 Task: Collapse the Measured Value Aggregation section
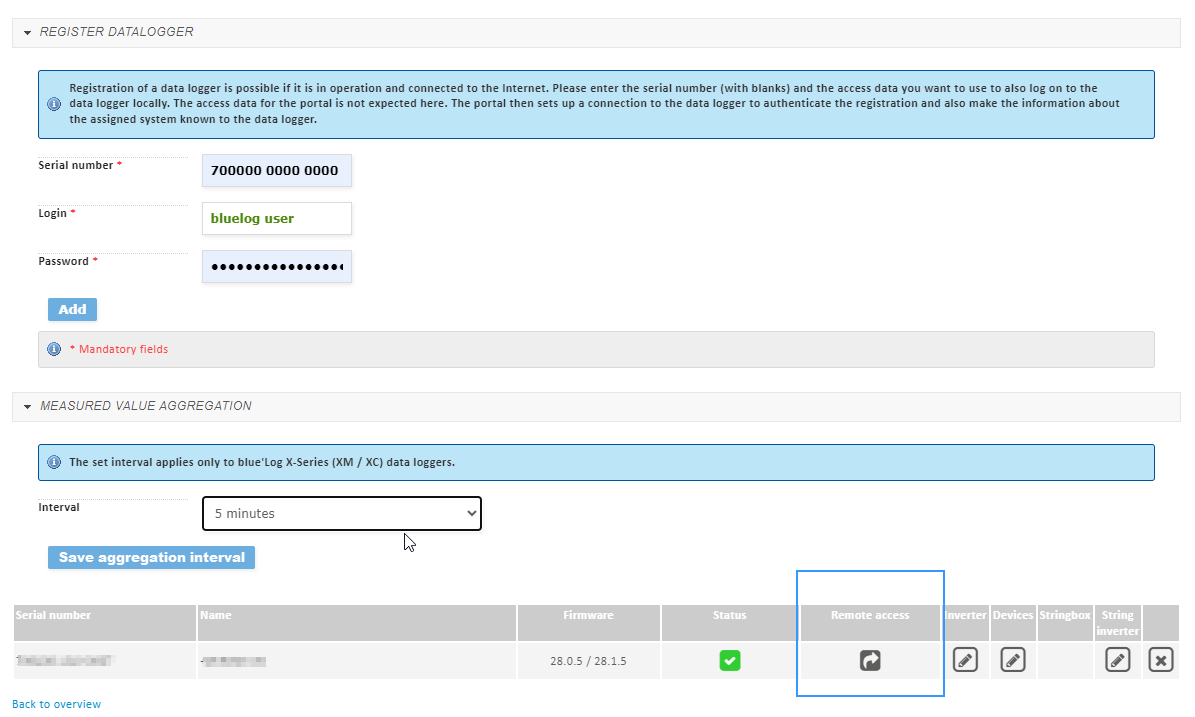26,406
